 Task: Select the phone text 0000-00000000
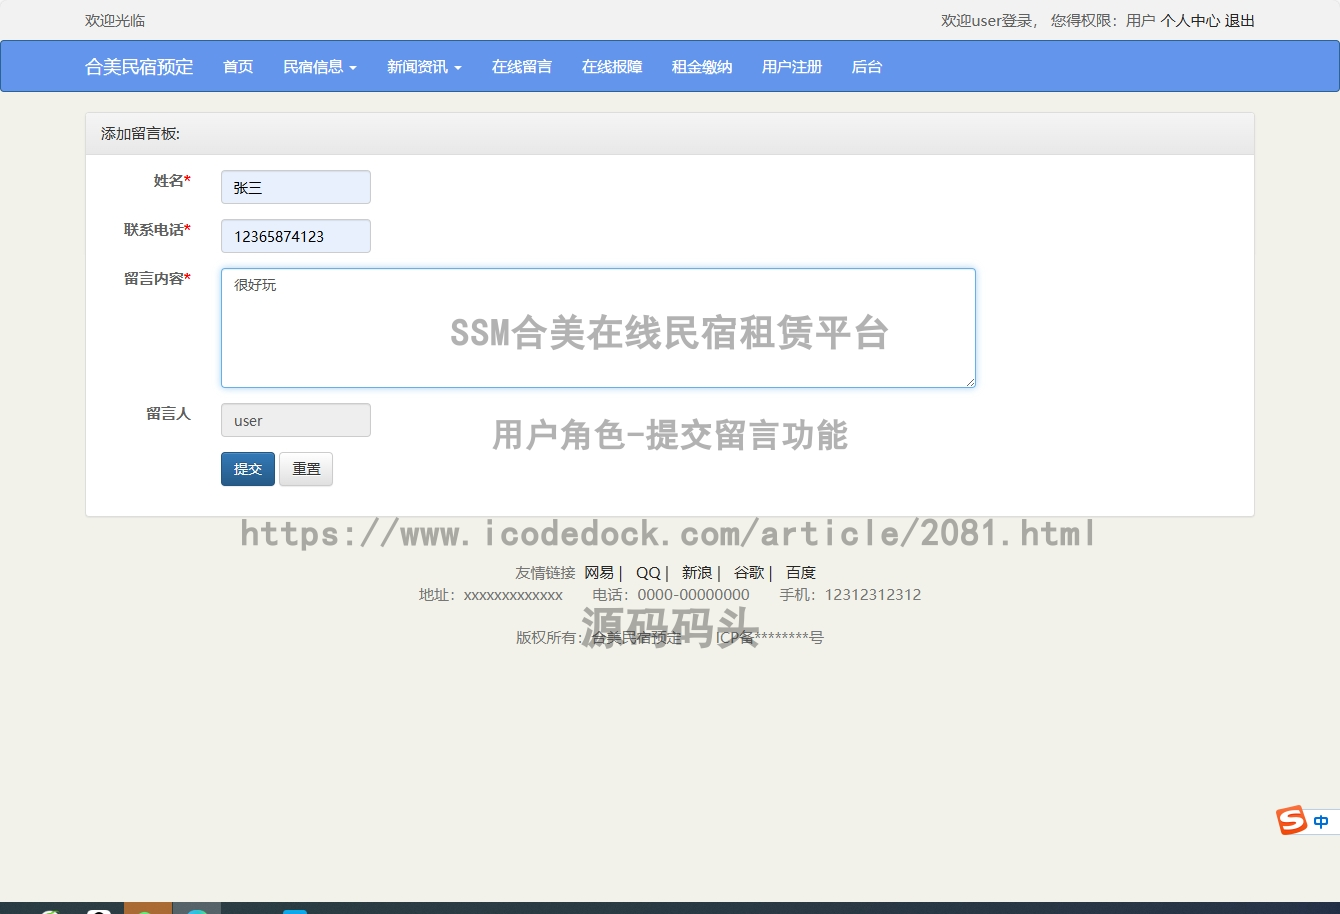point(694,595)
